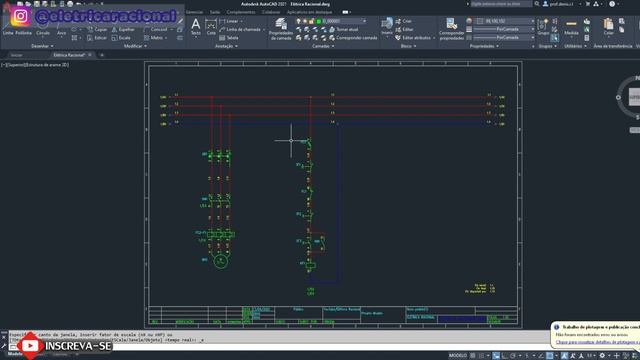Expand the Utilitários panel
The image size is (640, 360).
coord(575,46)
